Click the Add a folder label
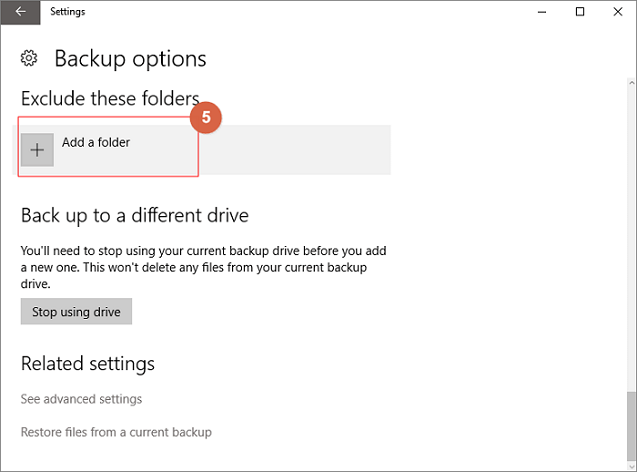Screen dimensions: 637x472 pyautogui.click(x=96, y=143)
